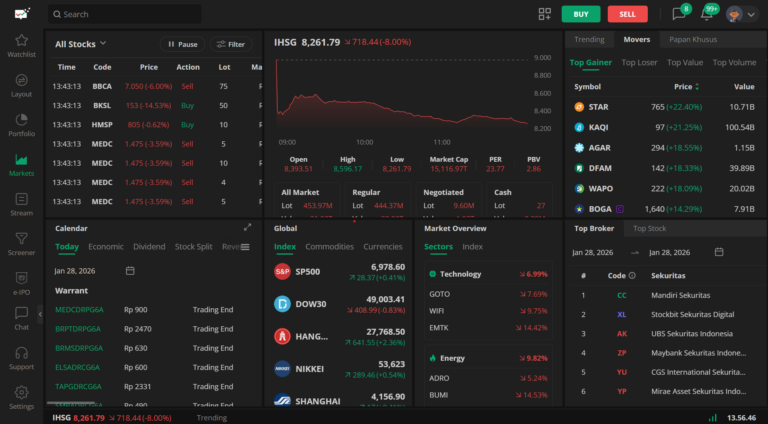The width and height of the screenshot is (768, 424).
Task: Open the e-IPO section
Action: coord(21,284)
